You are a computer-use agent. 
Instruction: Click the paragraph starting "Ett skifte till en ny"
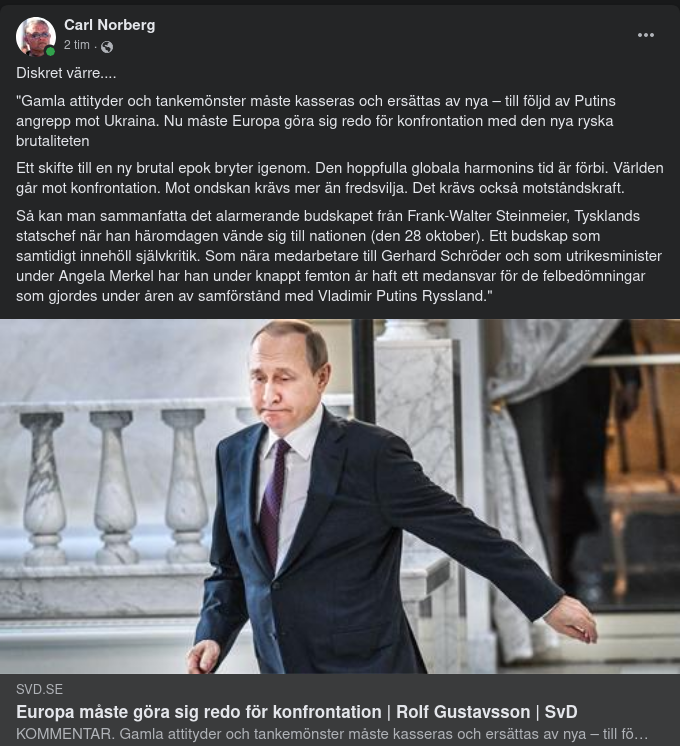point(340,177)
